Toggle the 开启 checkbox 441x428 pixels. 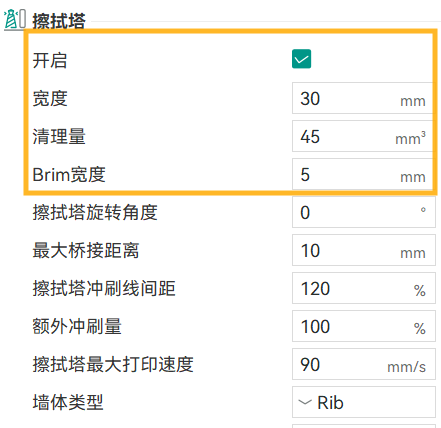pyautogui.click(x=301, y=59)
